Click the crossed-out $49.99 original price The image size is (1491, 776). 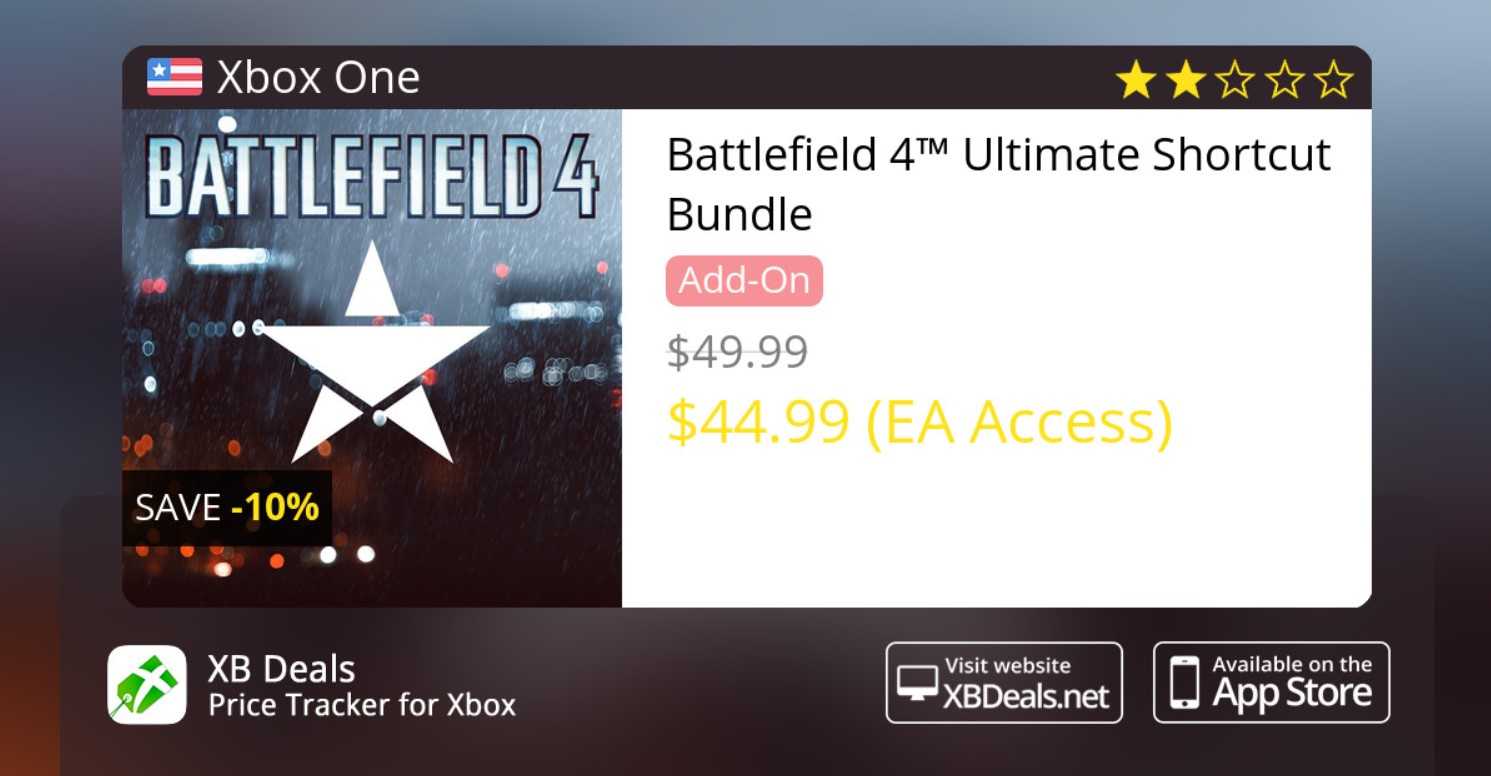pyautogui.click(x=737, y=352)
